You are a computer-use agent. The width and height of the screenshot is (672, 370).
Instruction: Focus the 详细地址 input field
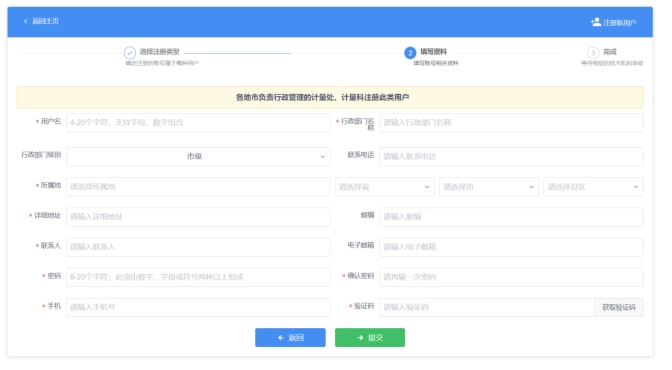pos(198,217)
